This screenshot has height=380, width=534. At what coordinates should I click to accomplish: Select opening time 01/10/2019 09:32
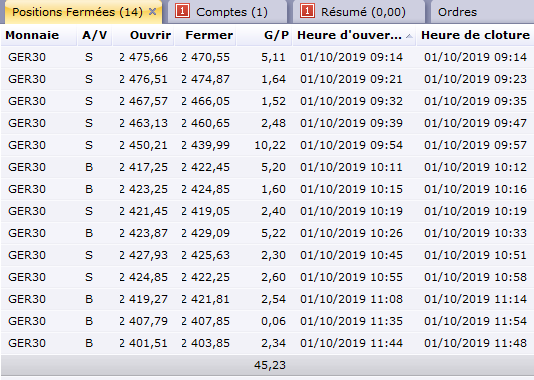351,101
